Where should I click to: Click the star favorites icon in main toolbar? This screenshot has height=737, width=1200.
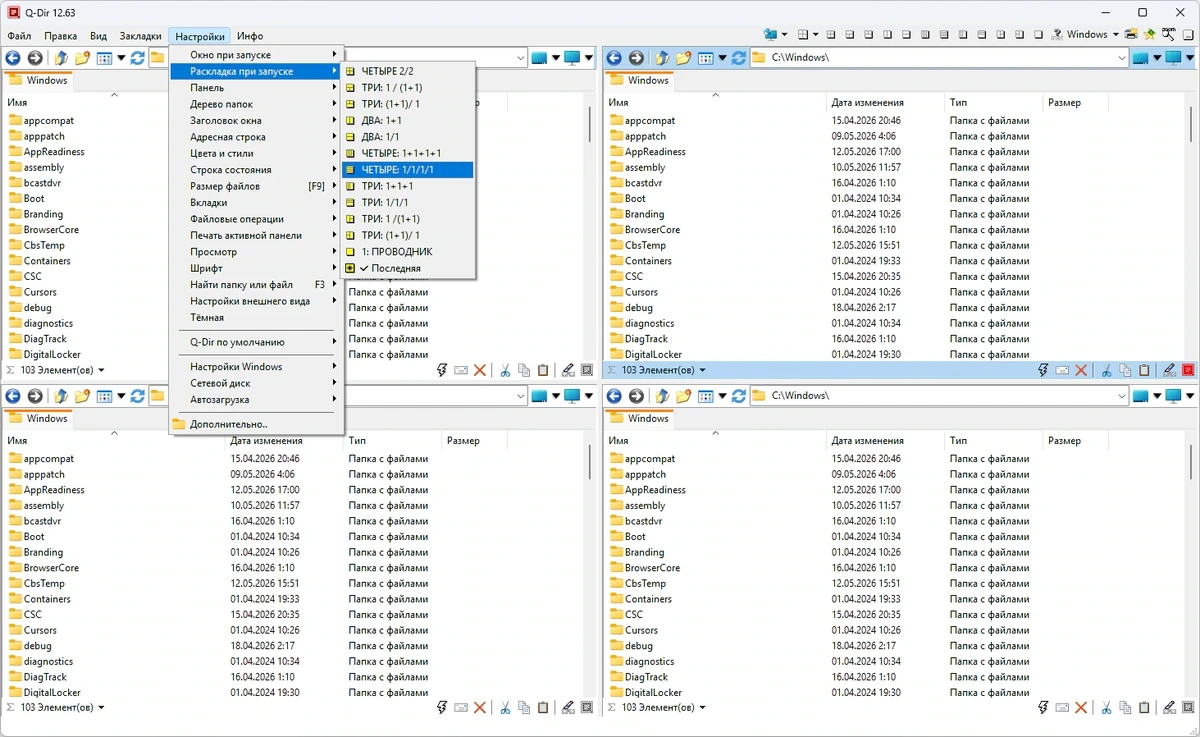1149,34
